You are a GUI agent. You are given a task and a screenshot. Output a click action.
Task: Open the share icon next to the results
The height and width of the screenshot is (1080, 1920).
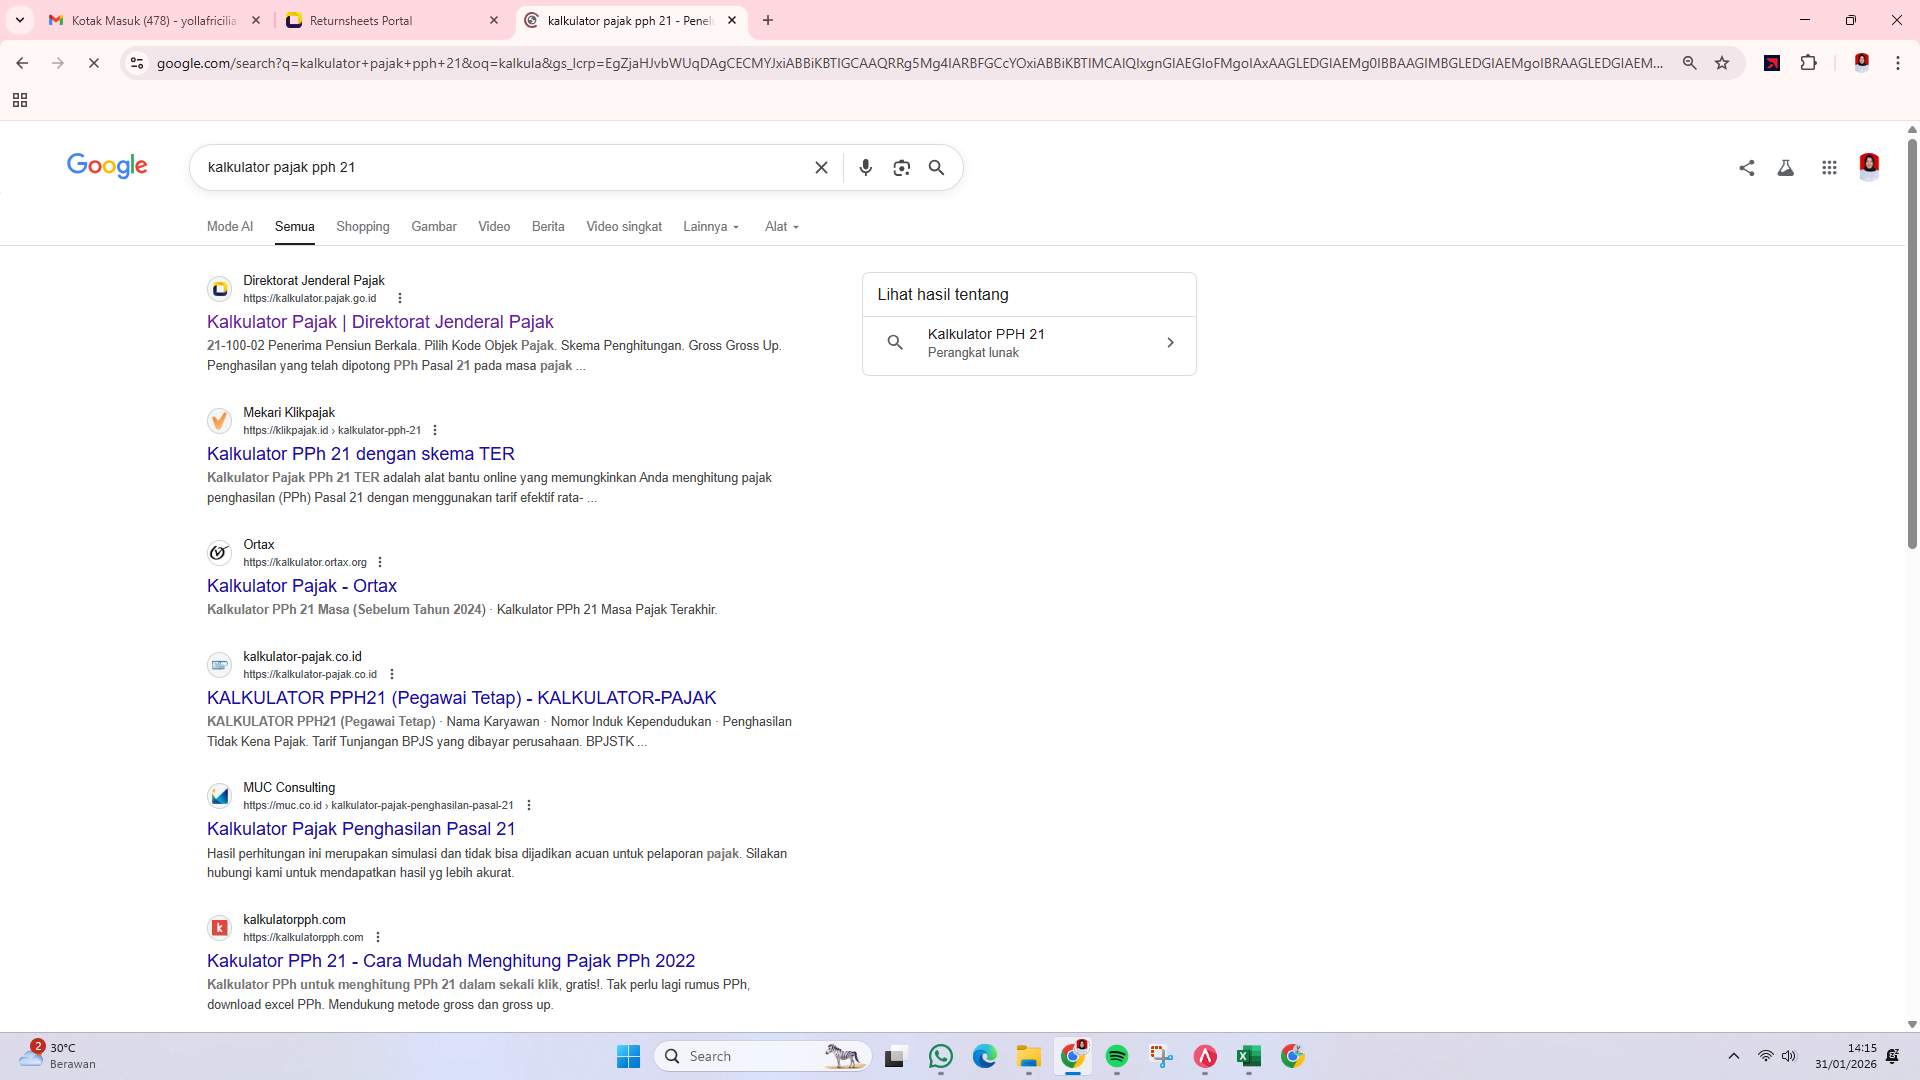pos(1747,167)
